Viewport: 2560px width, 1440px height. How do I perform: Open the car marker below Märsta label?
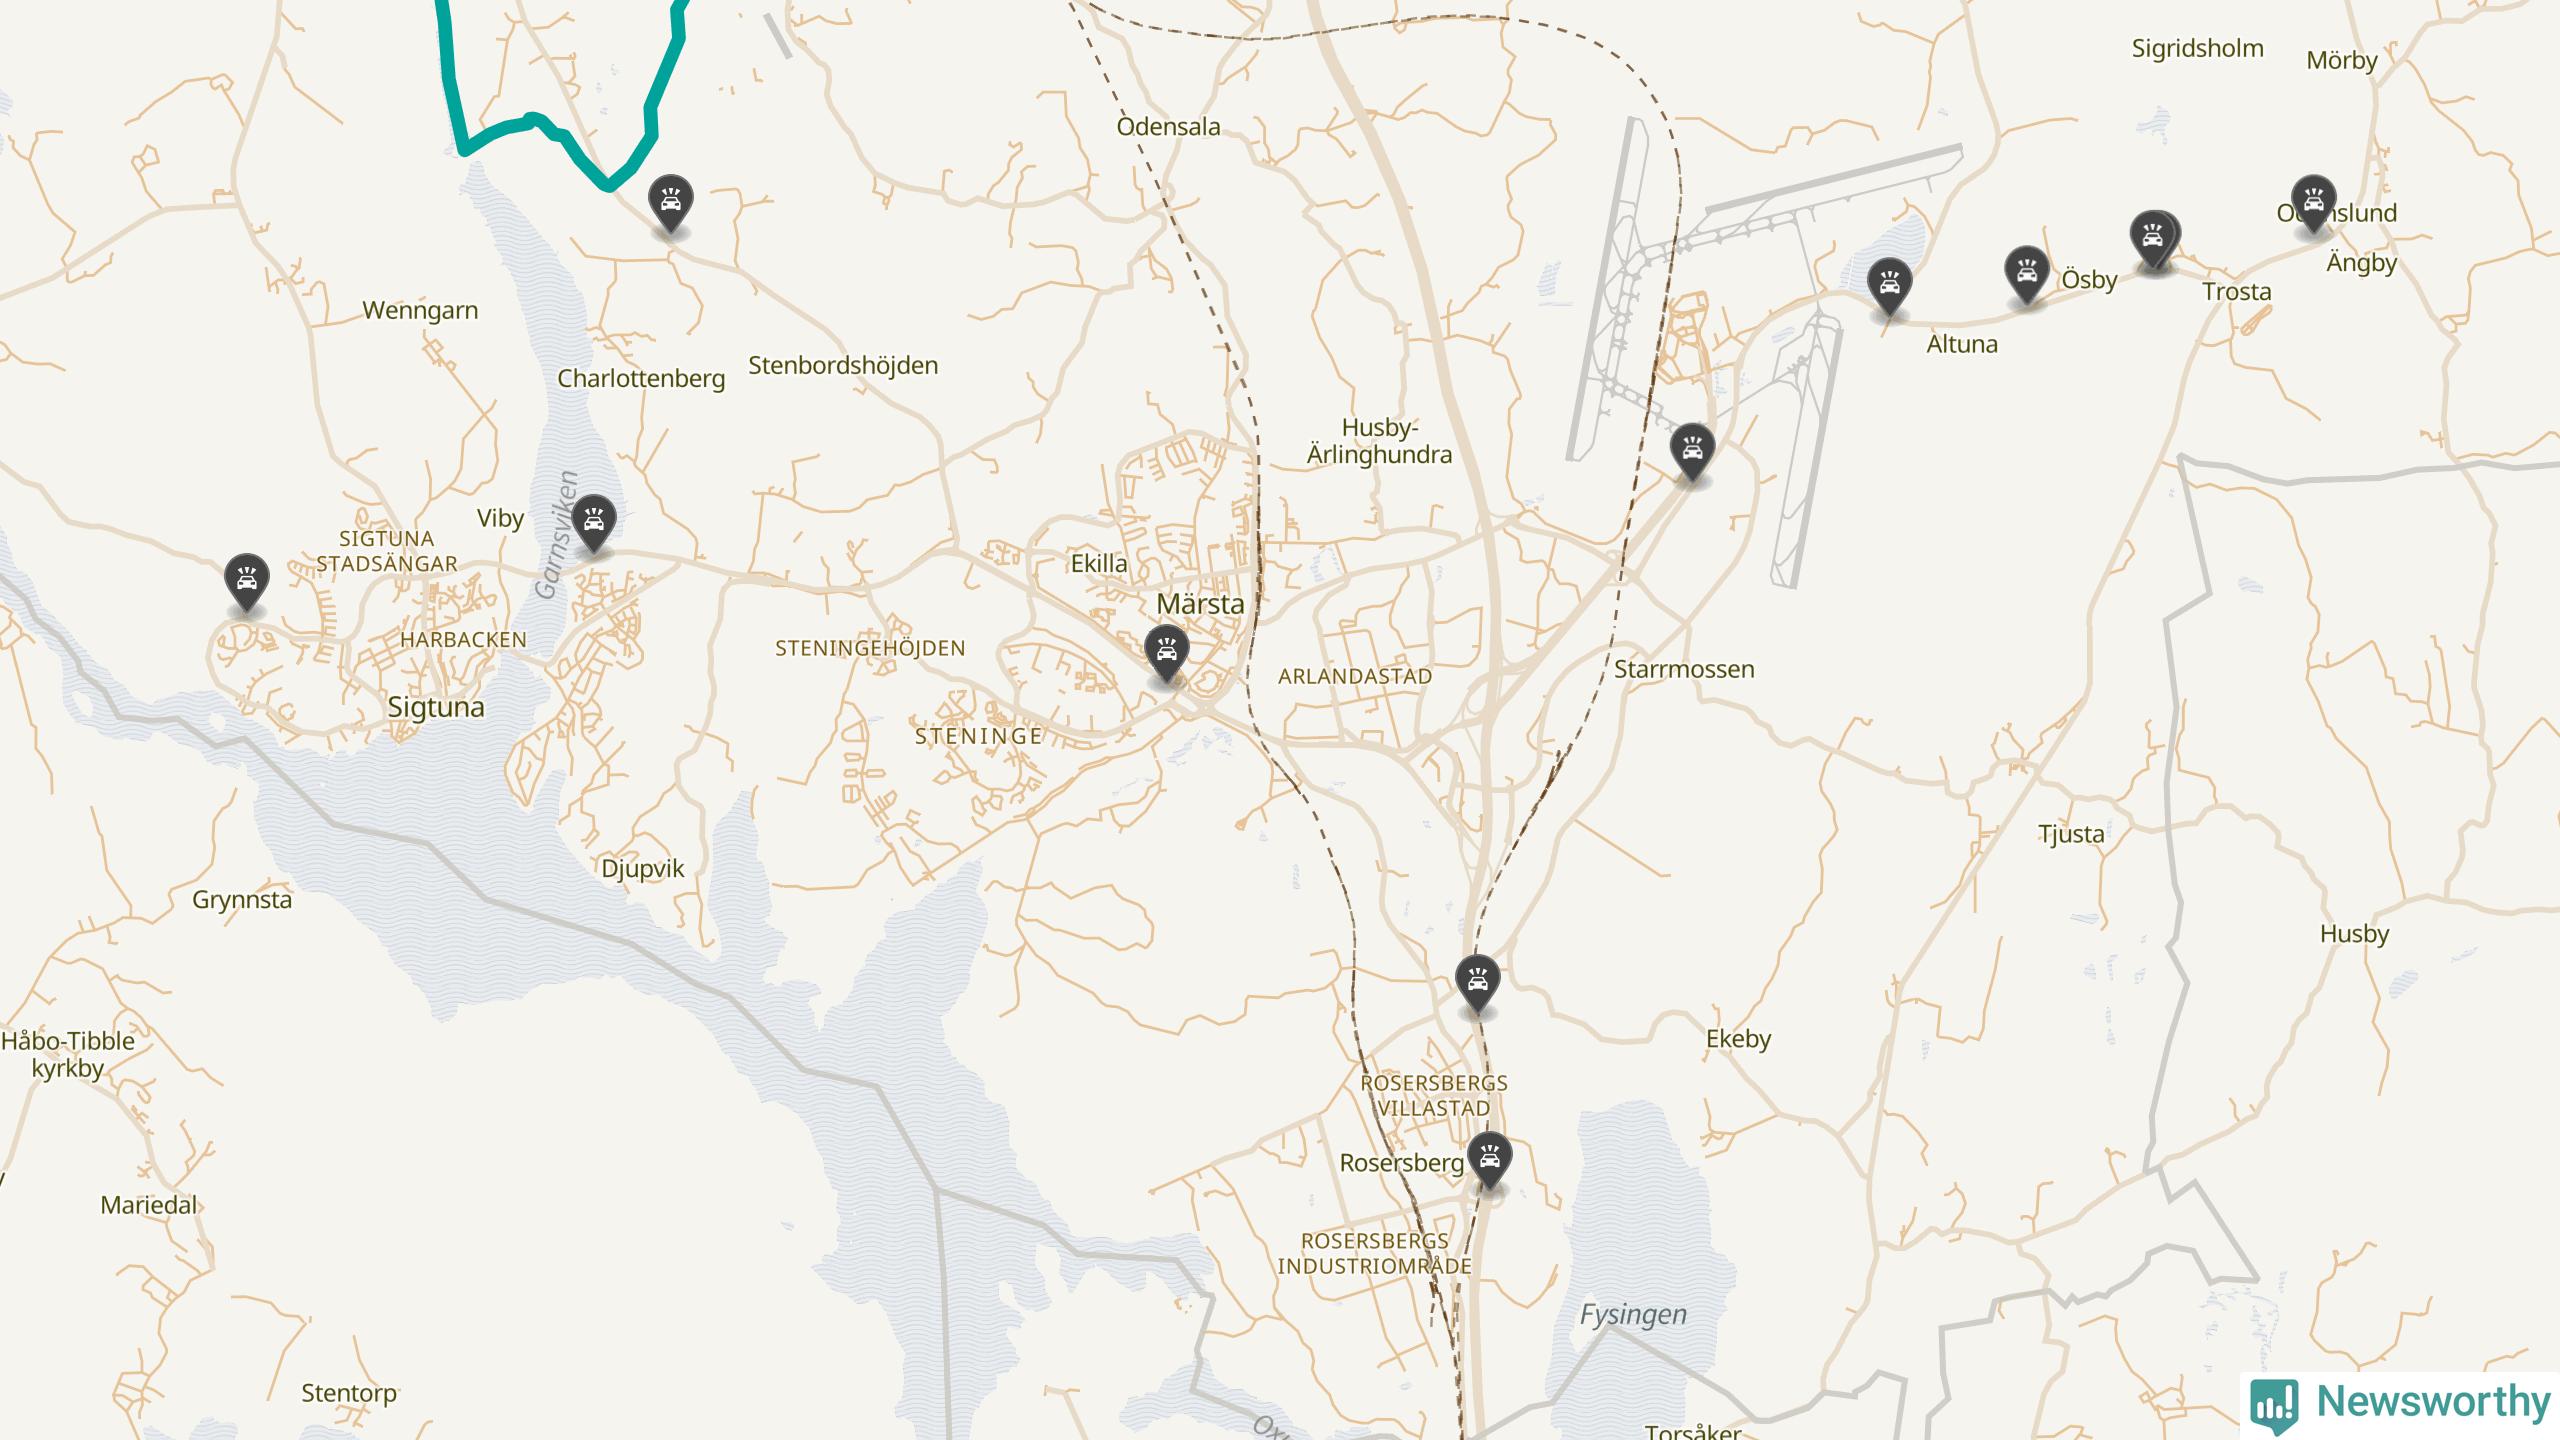coord(1166,653)
